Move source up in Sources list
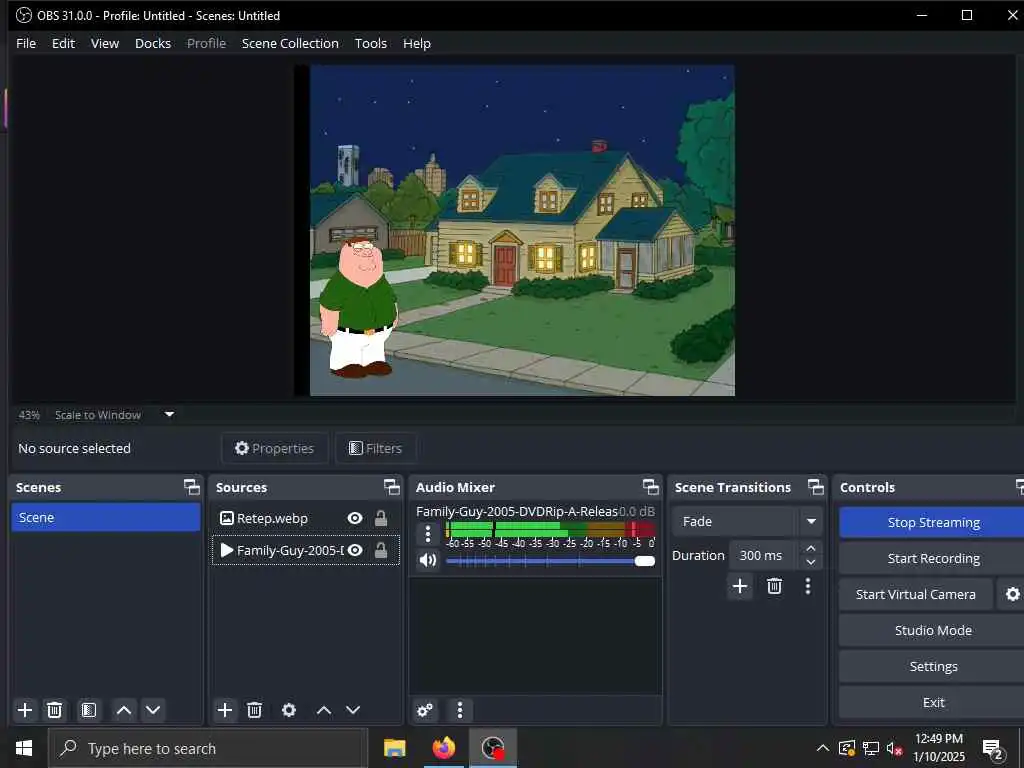 [x=324, y=710]
